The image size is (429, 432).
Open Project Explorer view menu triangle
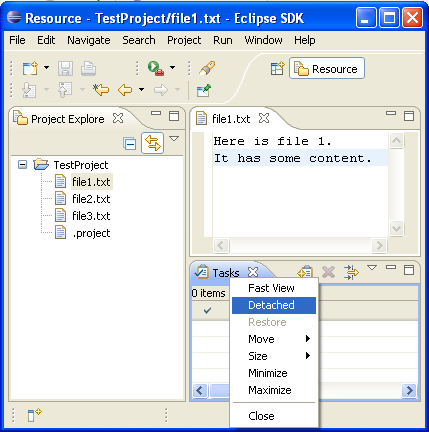coord(174,138)
